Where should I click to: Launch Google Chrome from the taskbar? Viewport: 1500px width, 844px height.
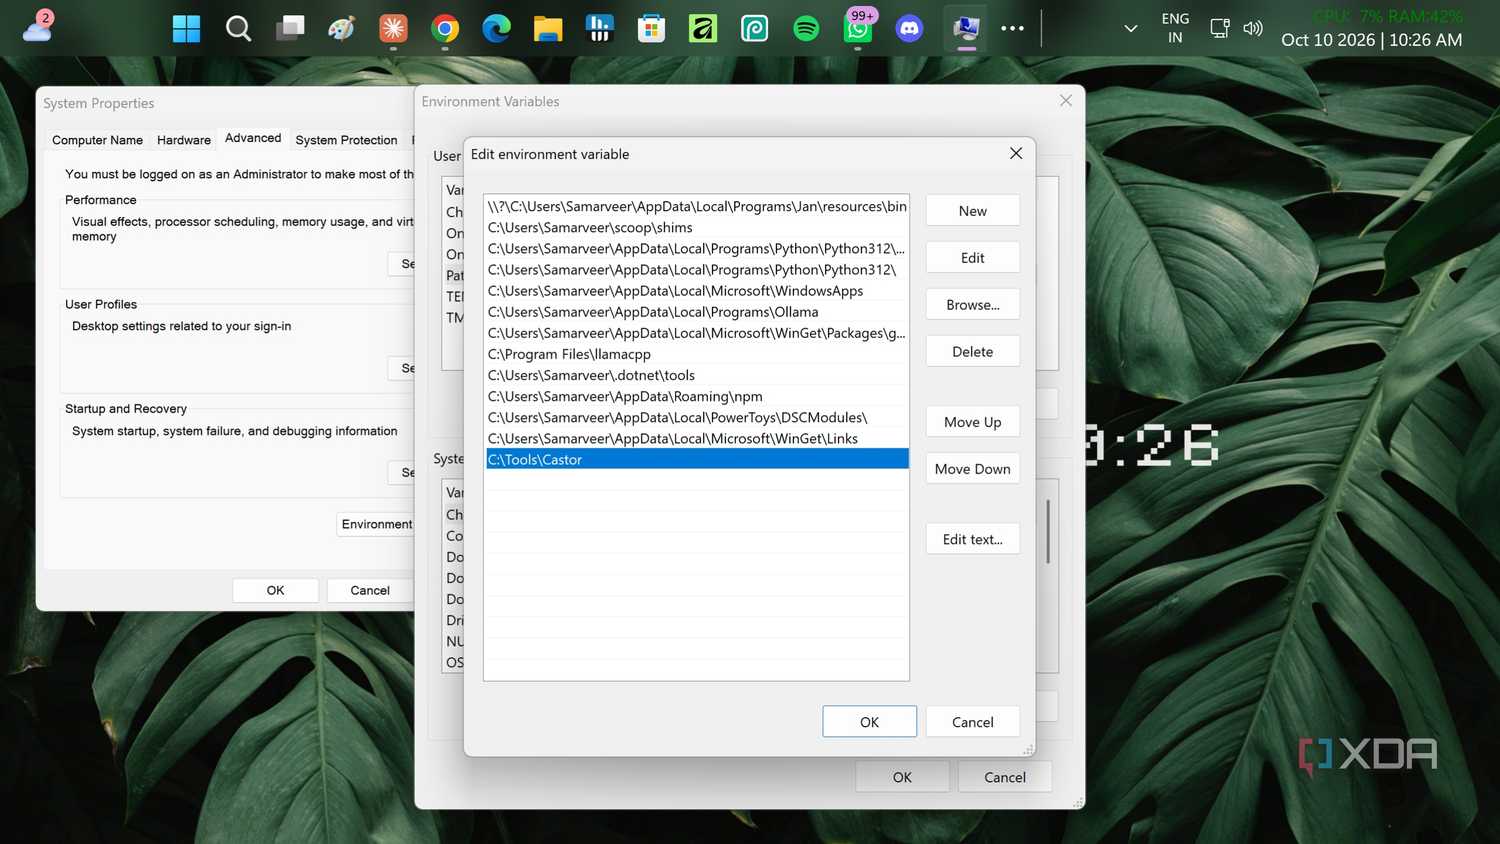[445, 29]
